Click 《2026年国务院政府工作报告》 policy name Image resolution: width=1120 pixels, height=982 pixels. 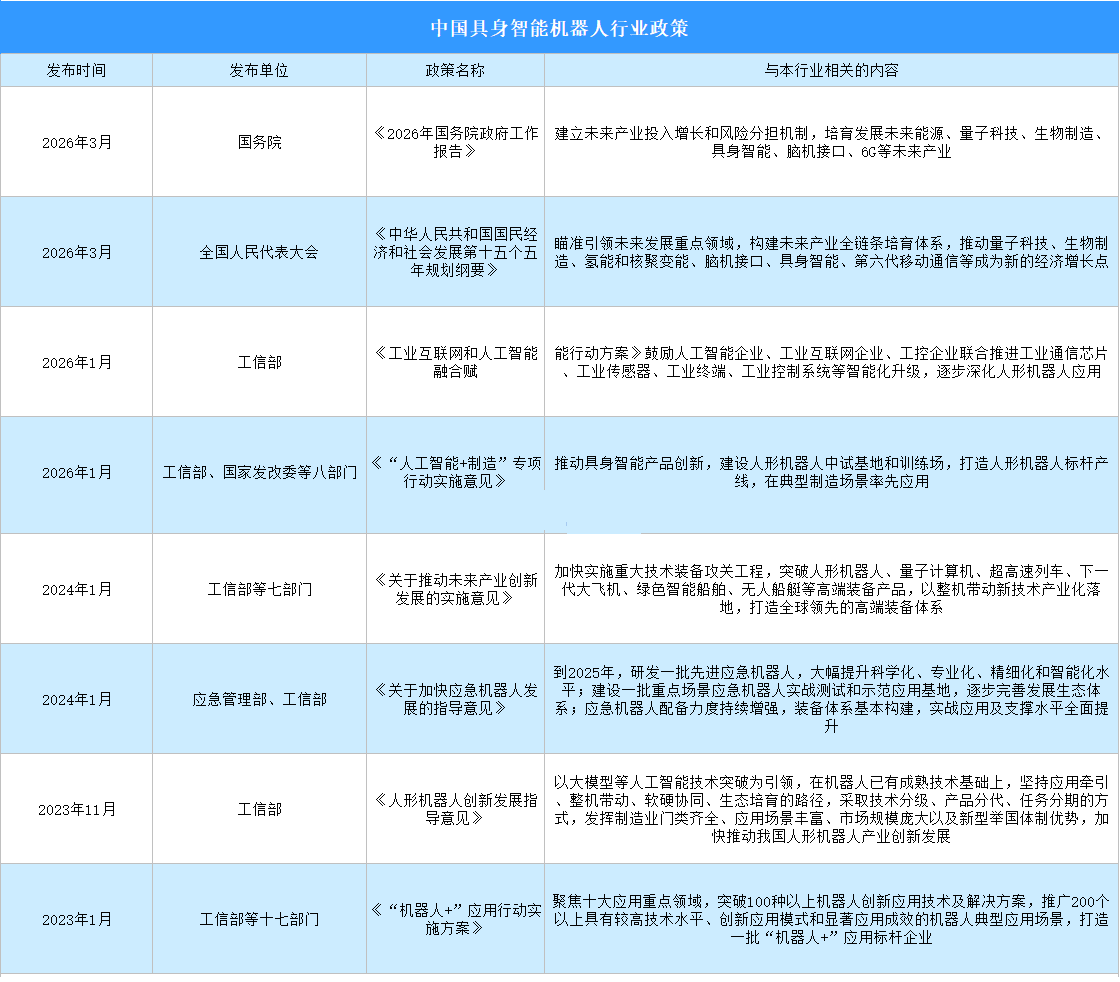pyautogui.click(x=455, y=142)
